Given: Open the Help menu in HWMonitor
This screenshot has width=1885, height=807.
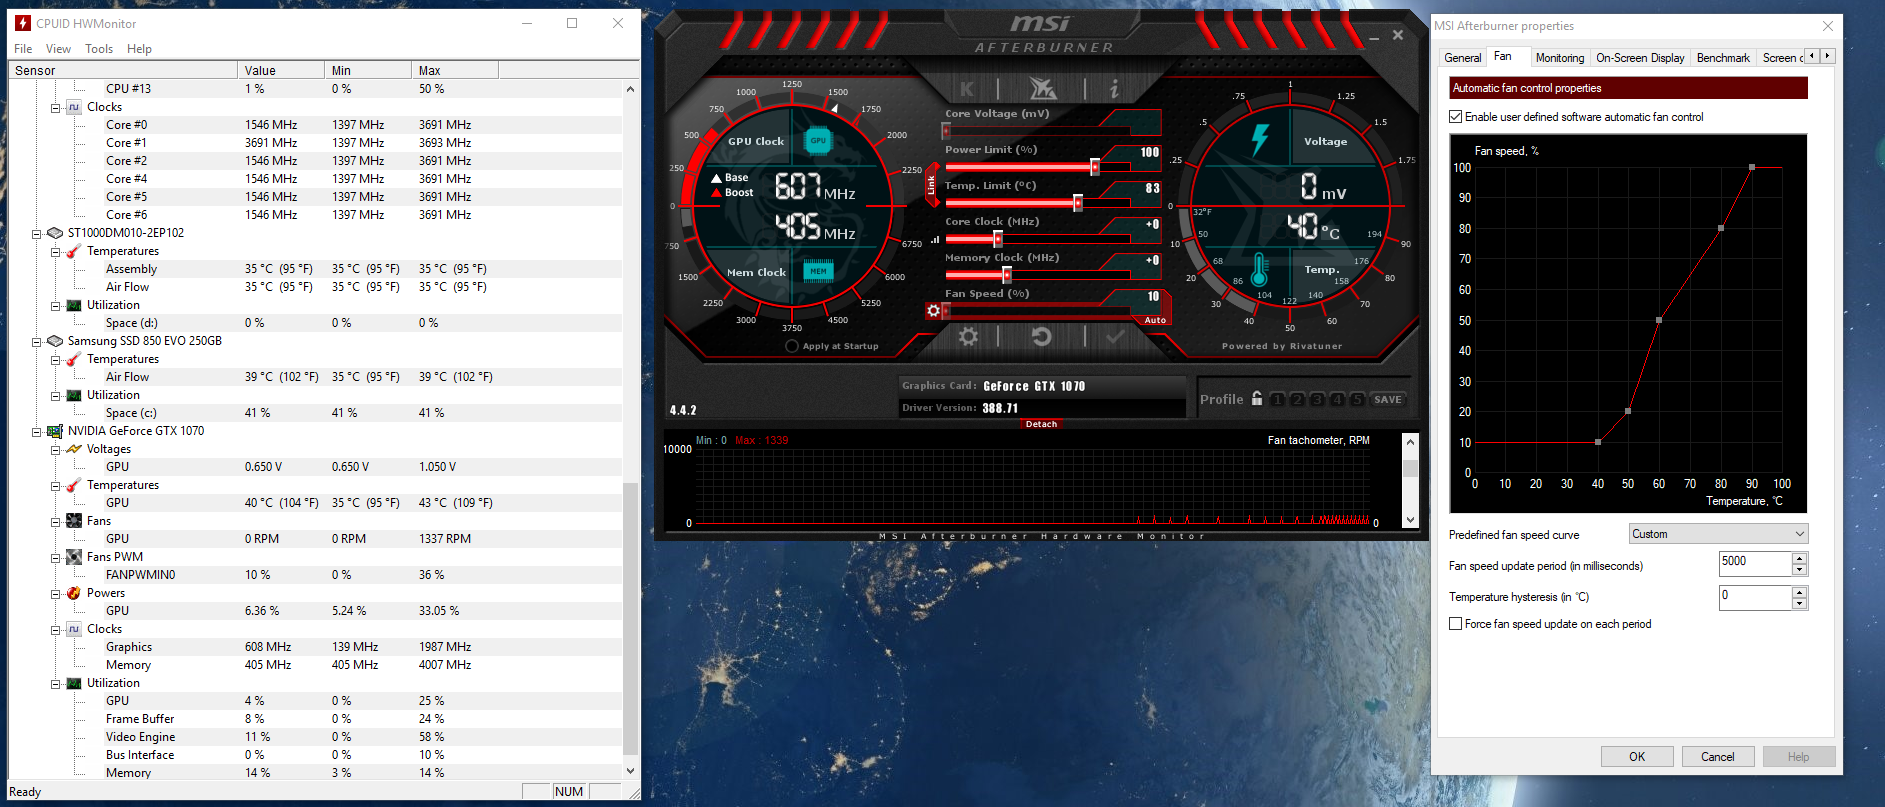Looking at the screenshot, I should tap(139, 49).
